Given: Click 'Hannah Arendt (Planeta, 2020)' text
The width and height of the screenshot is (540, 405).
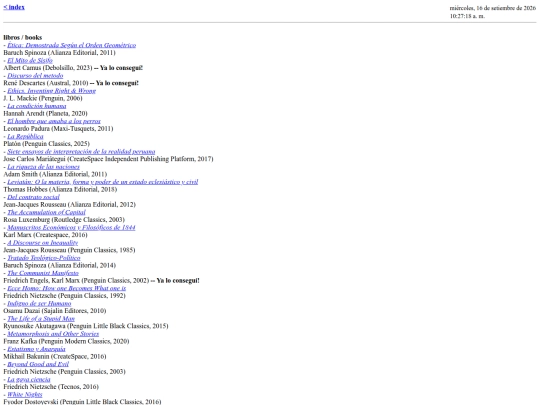Looking at the screenshot, I should 45,113.
